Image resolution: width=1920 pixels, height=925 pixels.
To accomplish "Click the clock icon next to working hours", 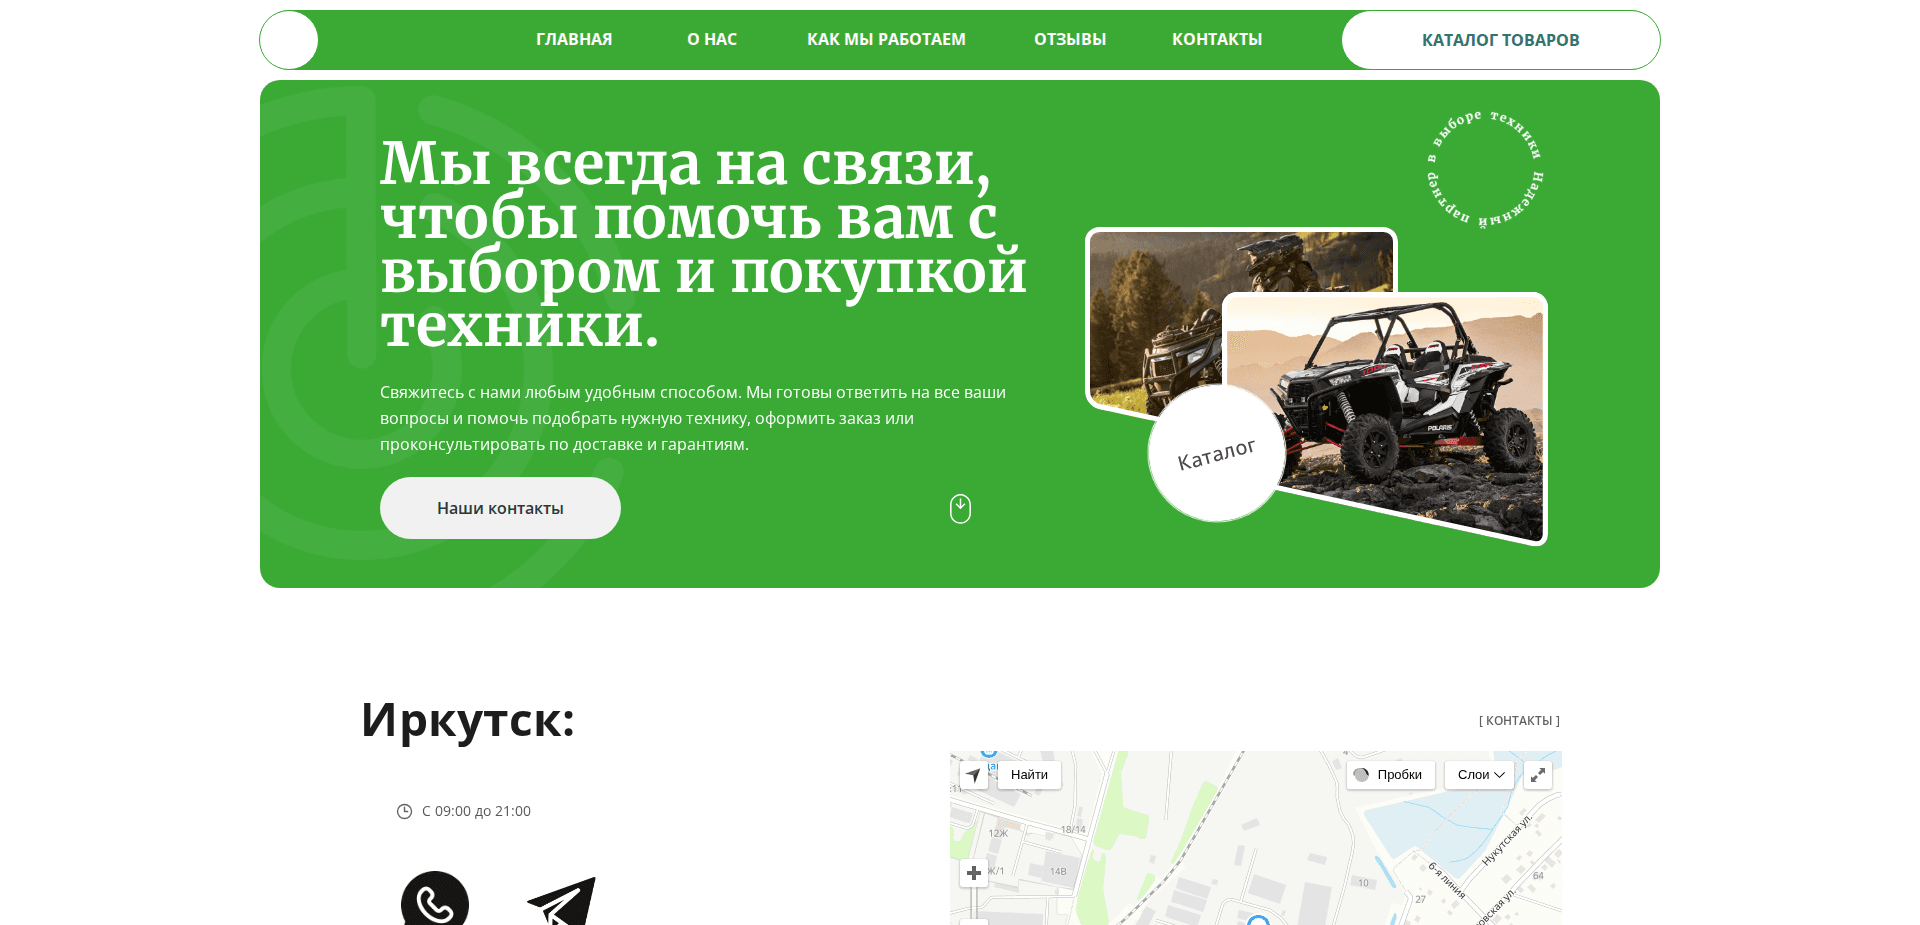I will 405,811.
